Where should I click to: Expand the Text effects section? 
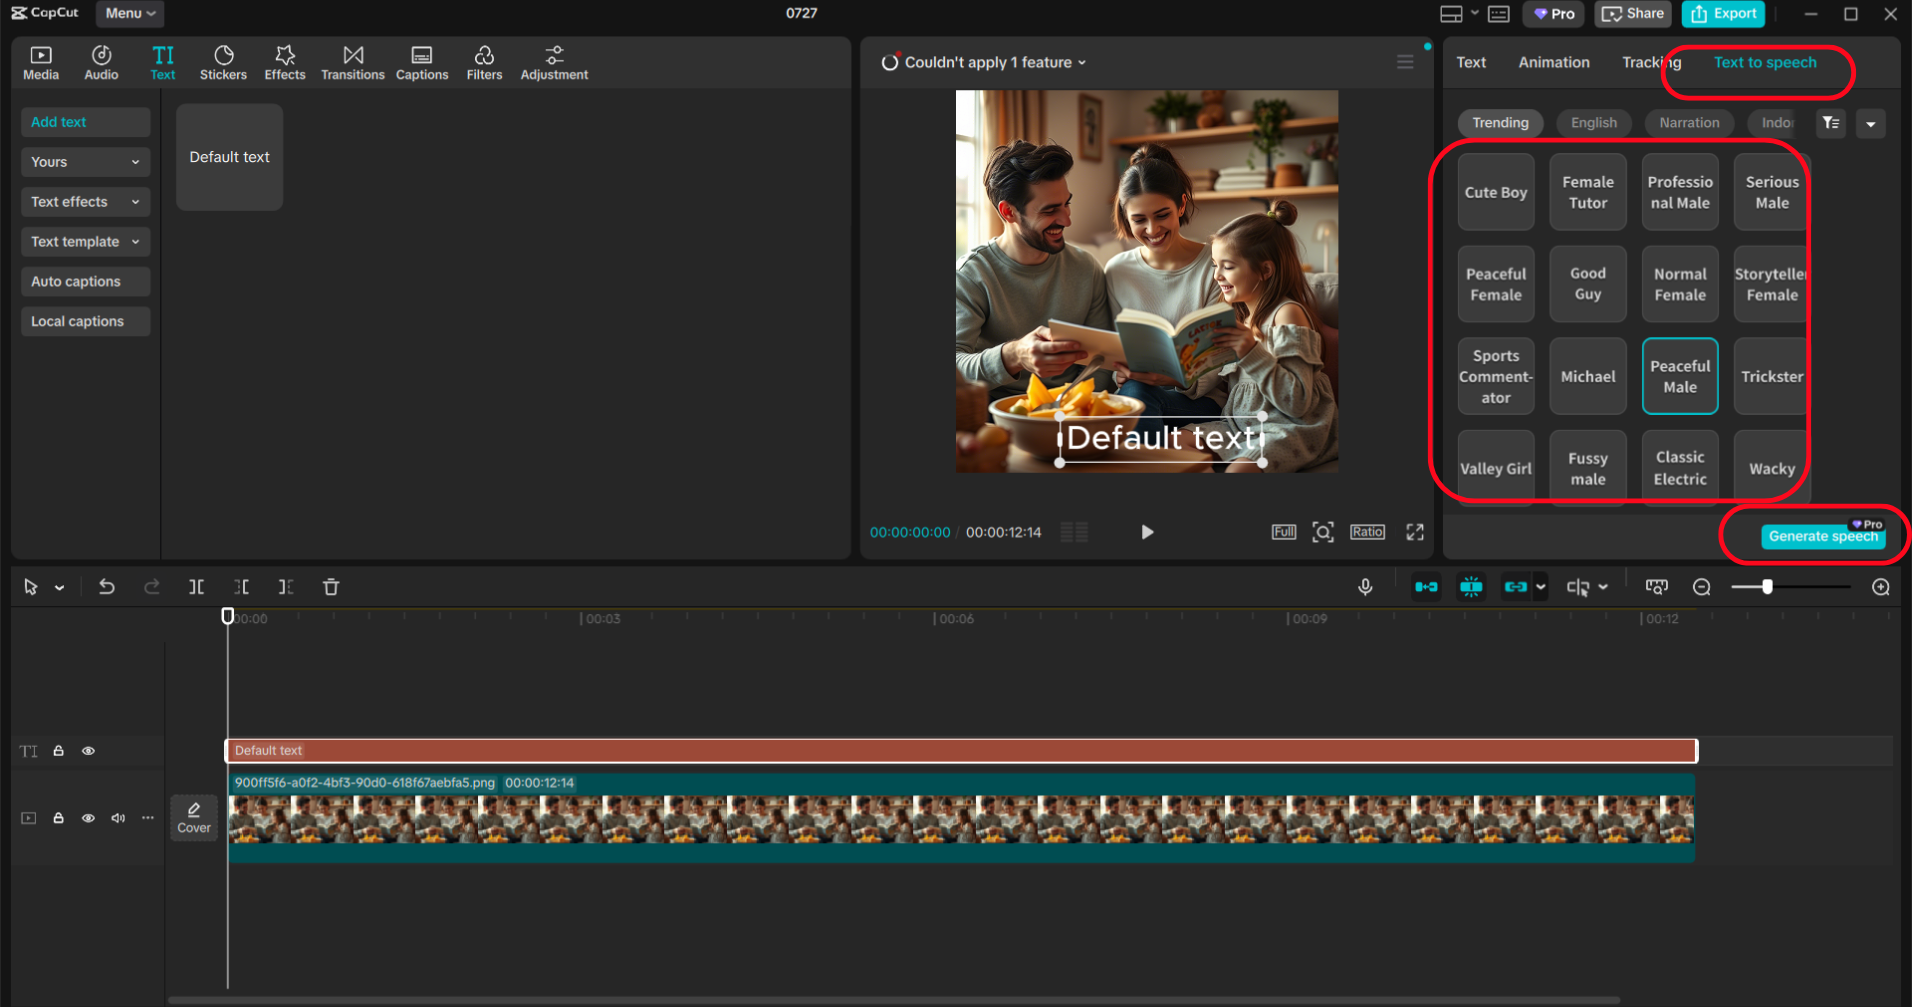85,202
